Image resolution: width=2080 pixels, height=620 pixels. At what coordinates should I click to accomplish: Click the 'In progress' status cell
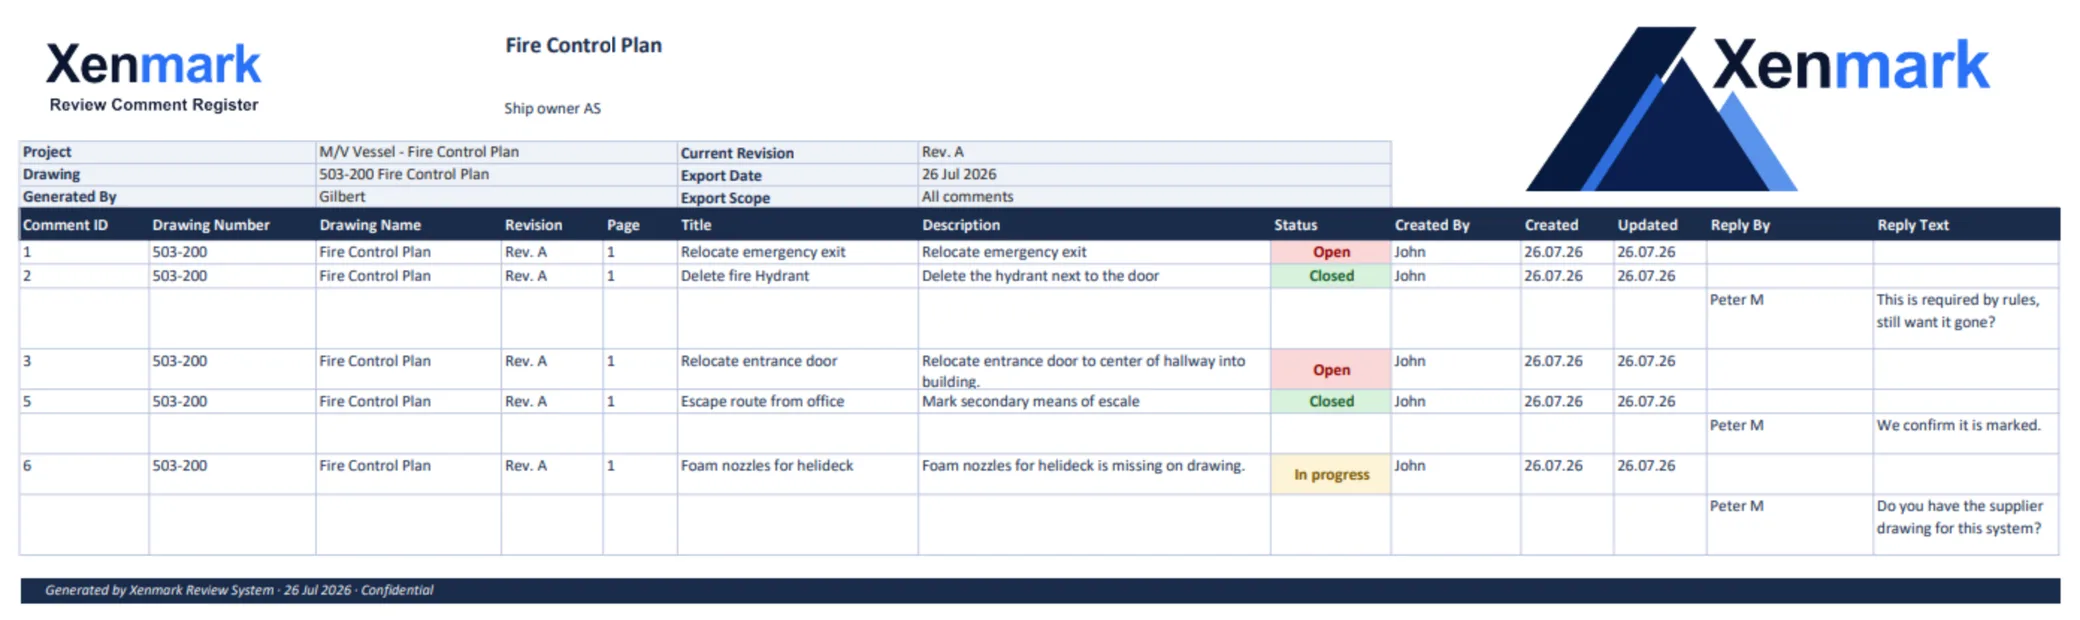[1331, 475]
